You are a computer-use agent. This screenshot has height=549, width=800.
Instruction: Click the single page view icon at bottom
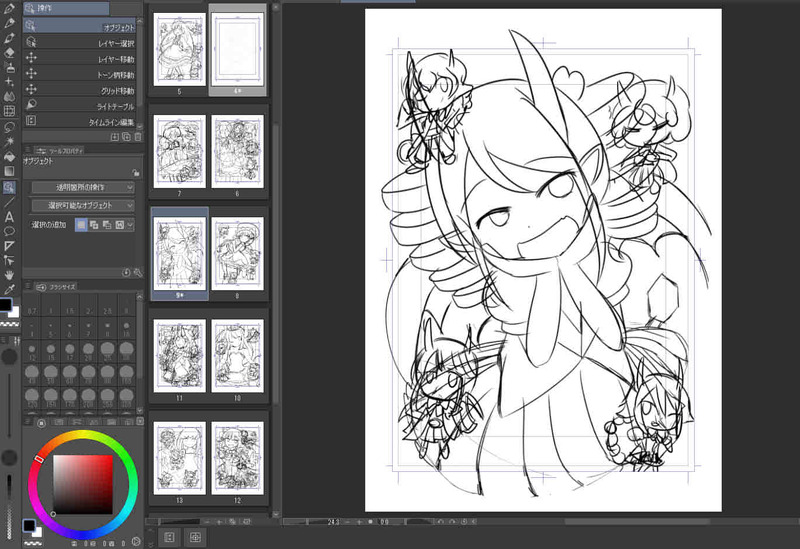click(x=169, y=537)
